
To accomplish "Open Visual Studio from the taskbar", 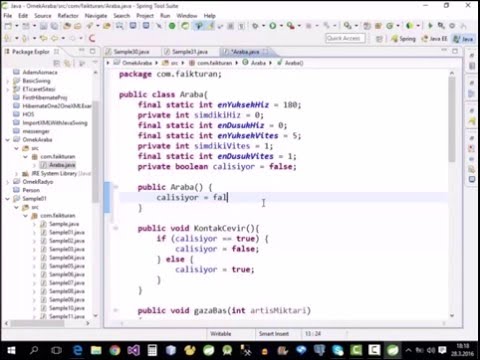I will point(133,350).
